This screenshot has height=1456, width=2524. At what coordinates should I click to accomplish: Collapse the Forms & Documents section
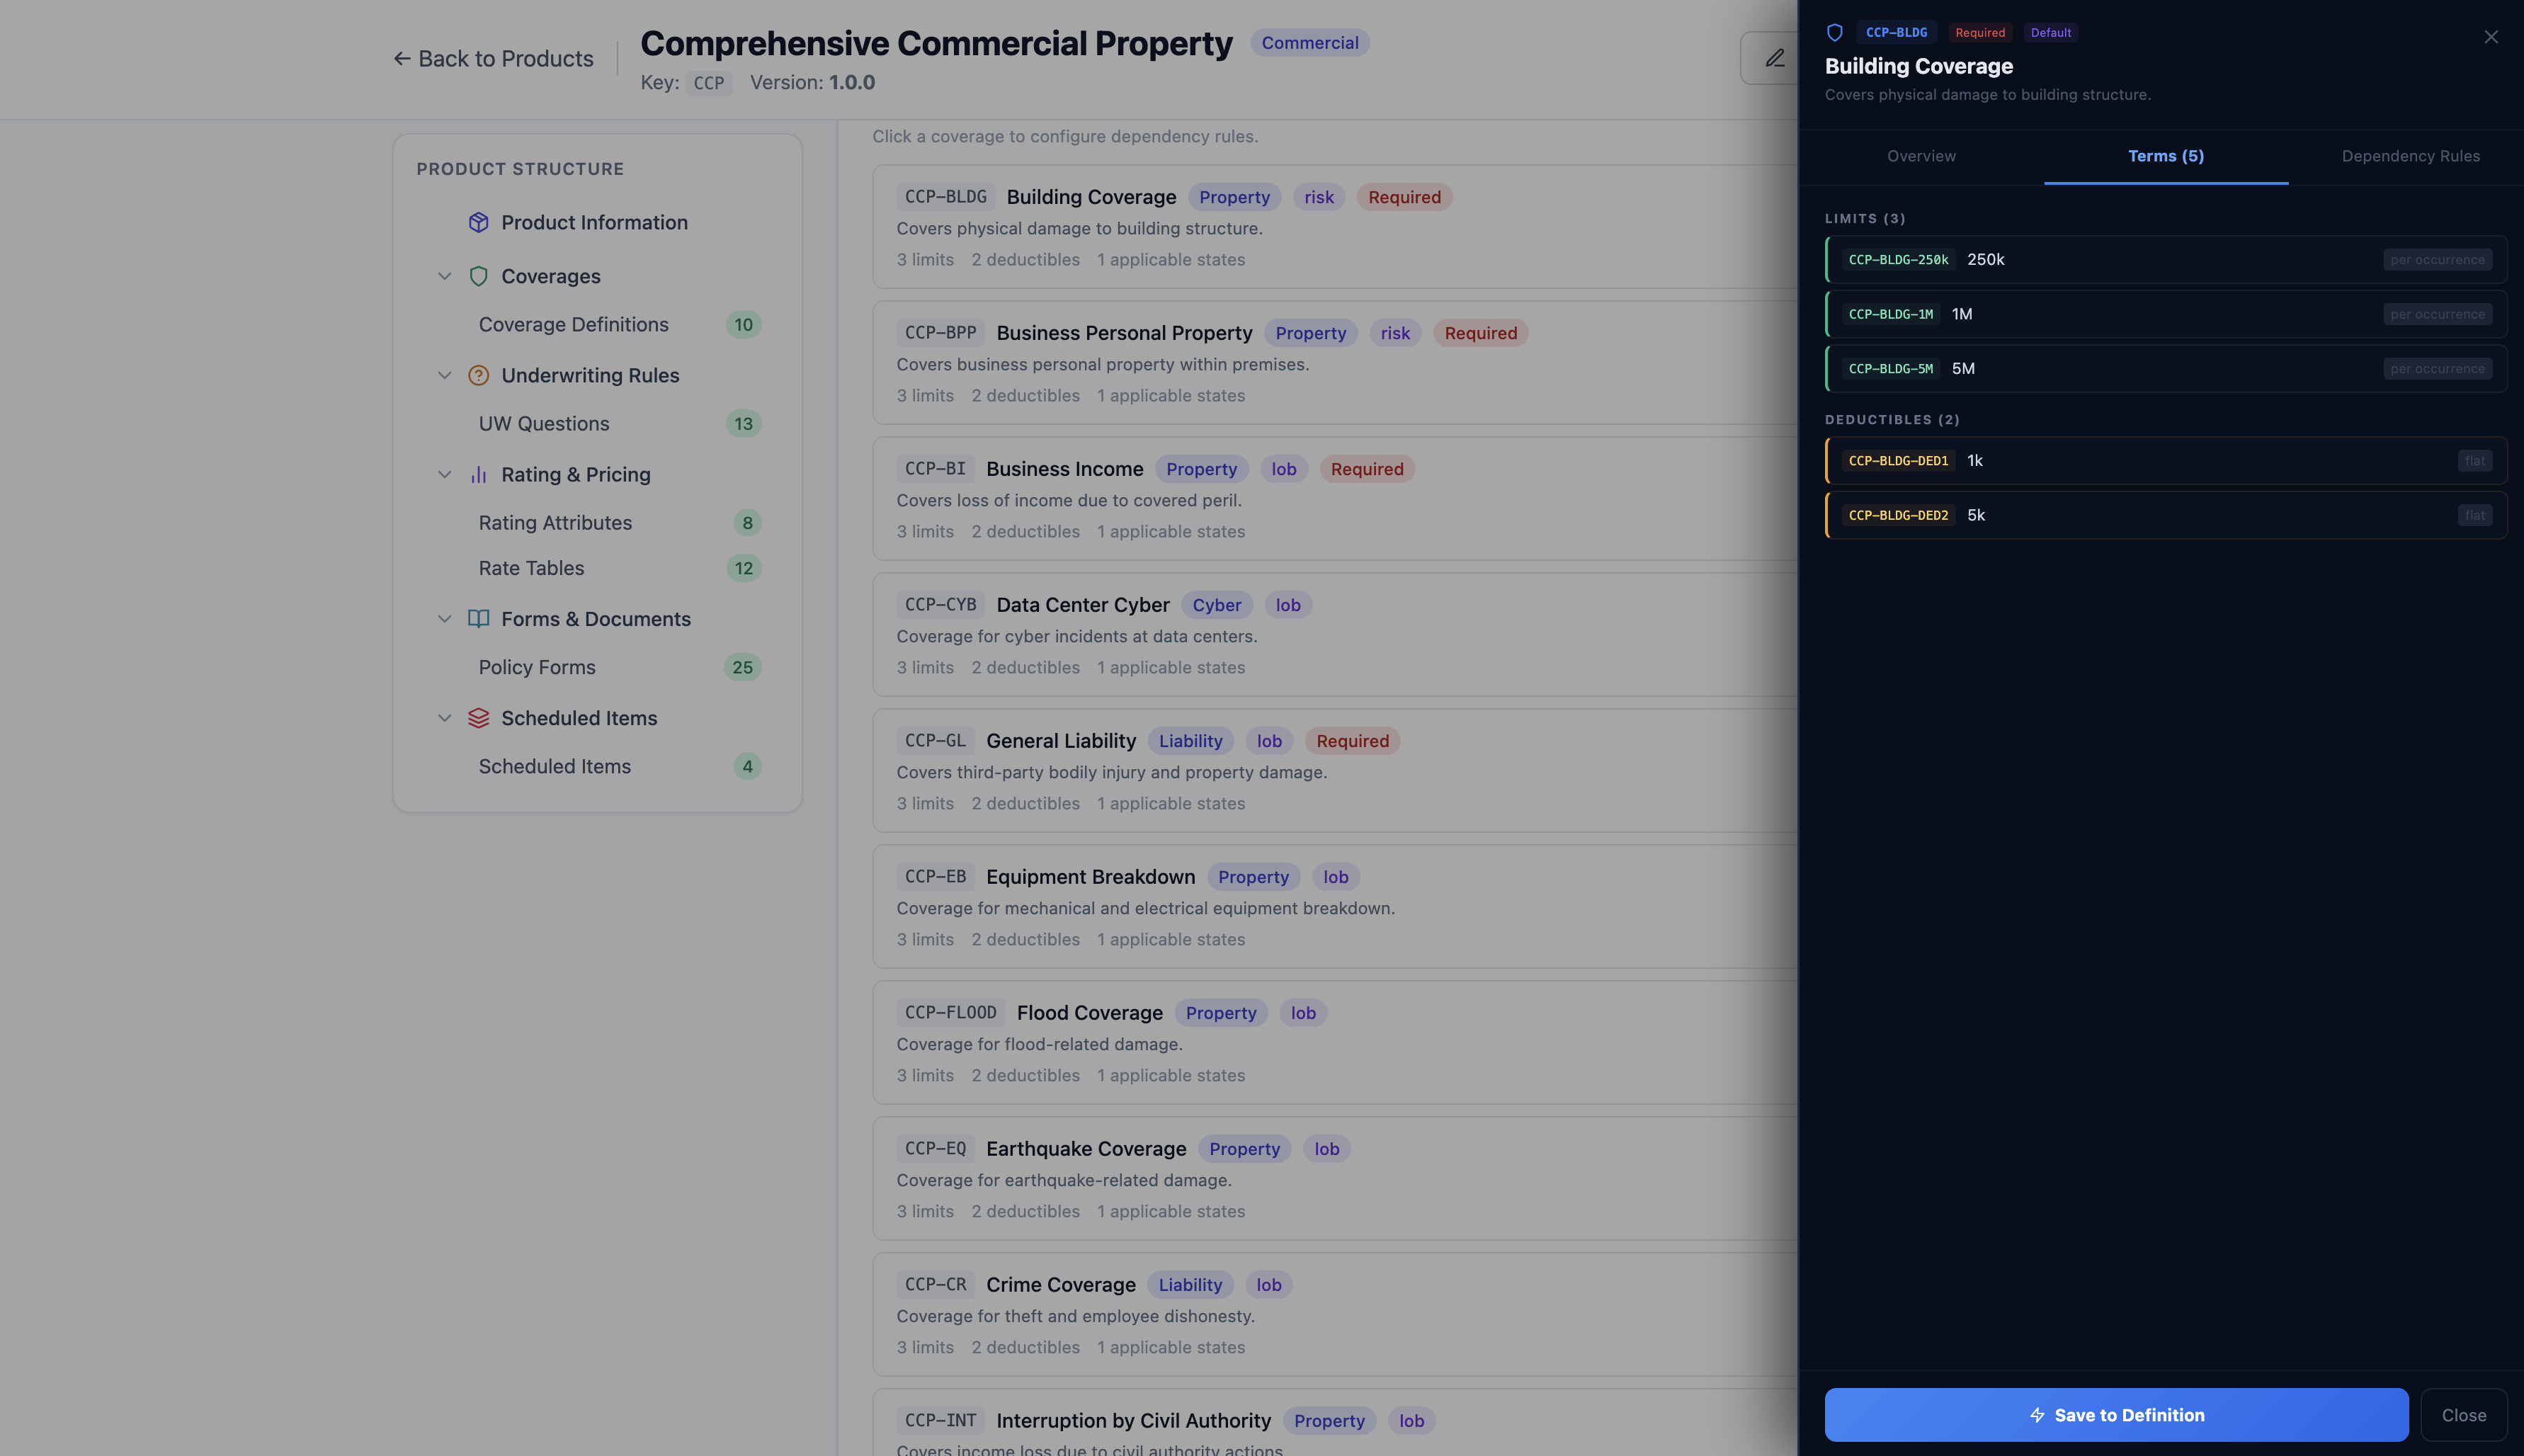coord(444,618)
